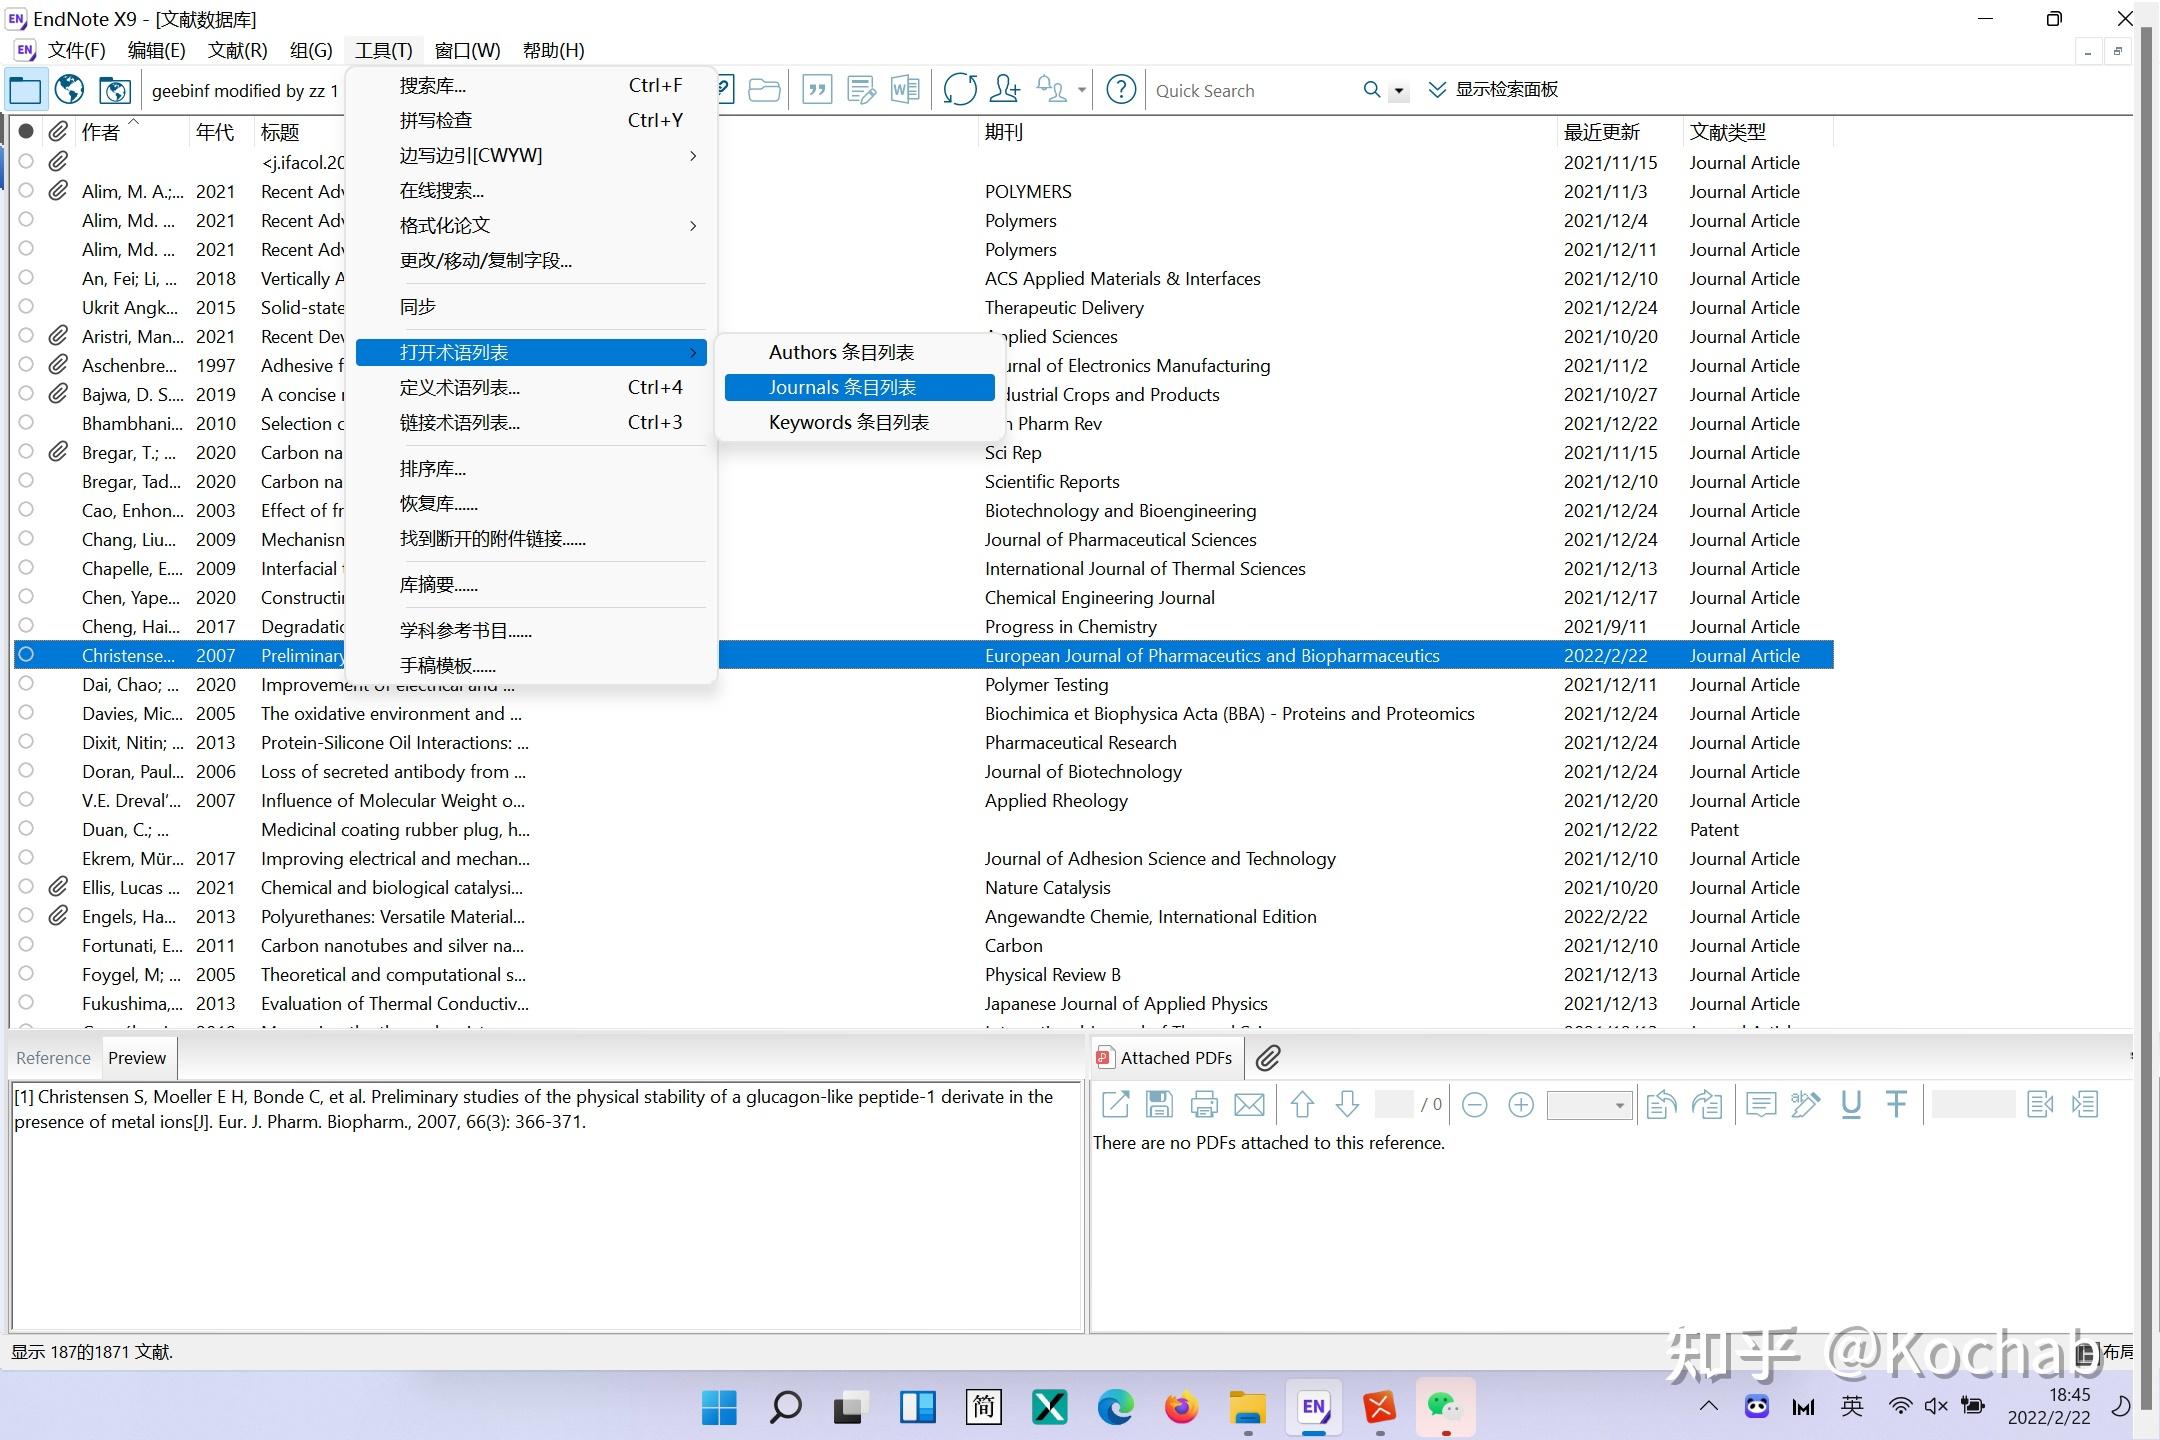Open WeChat from the taskbar
Viewport: 2160px width, 1440px height.
(x=1445, y=1407)
